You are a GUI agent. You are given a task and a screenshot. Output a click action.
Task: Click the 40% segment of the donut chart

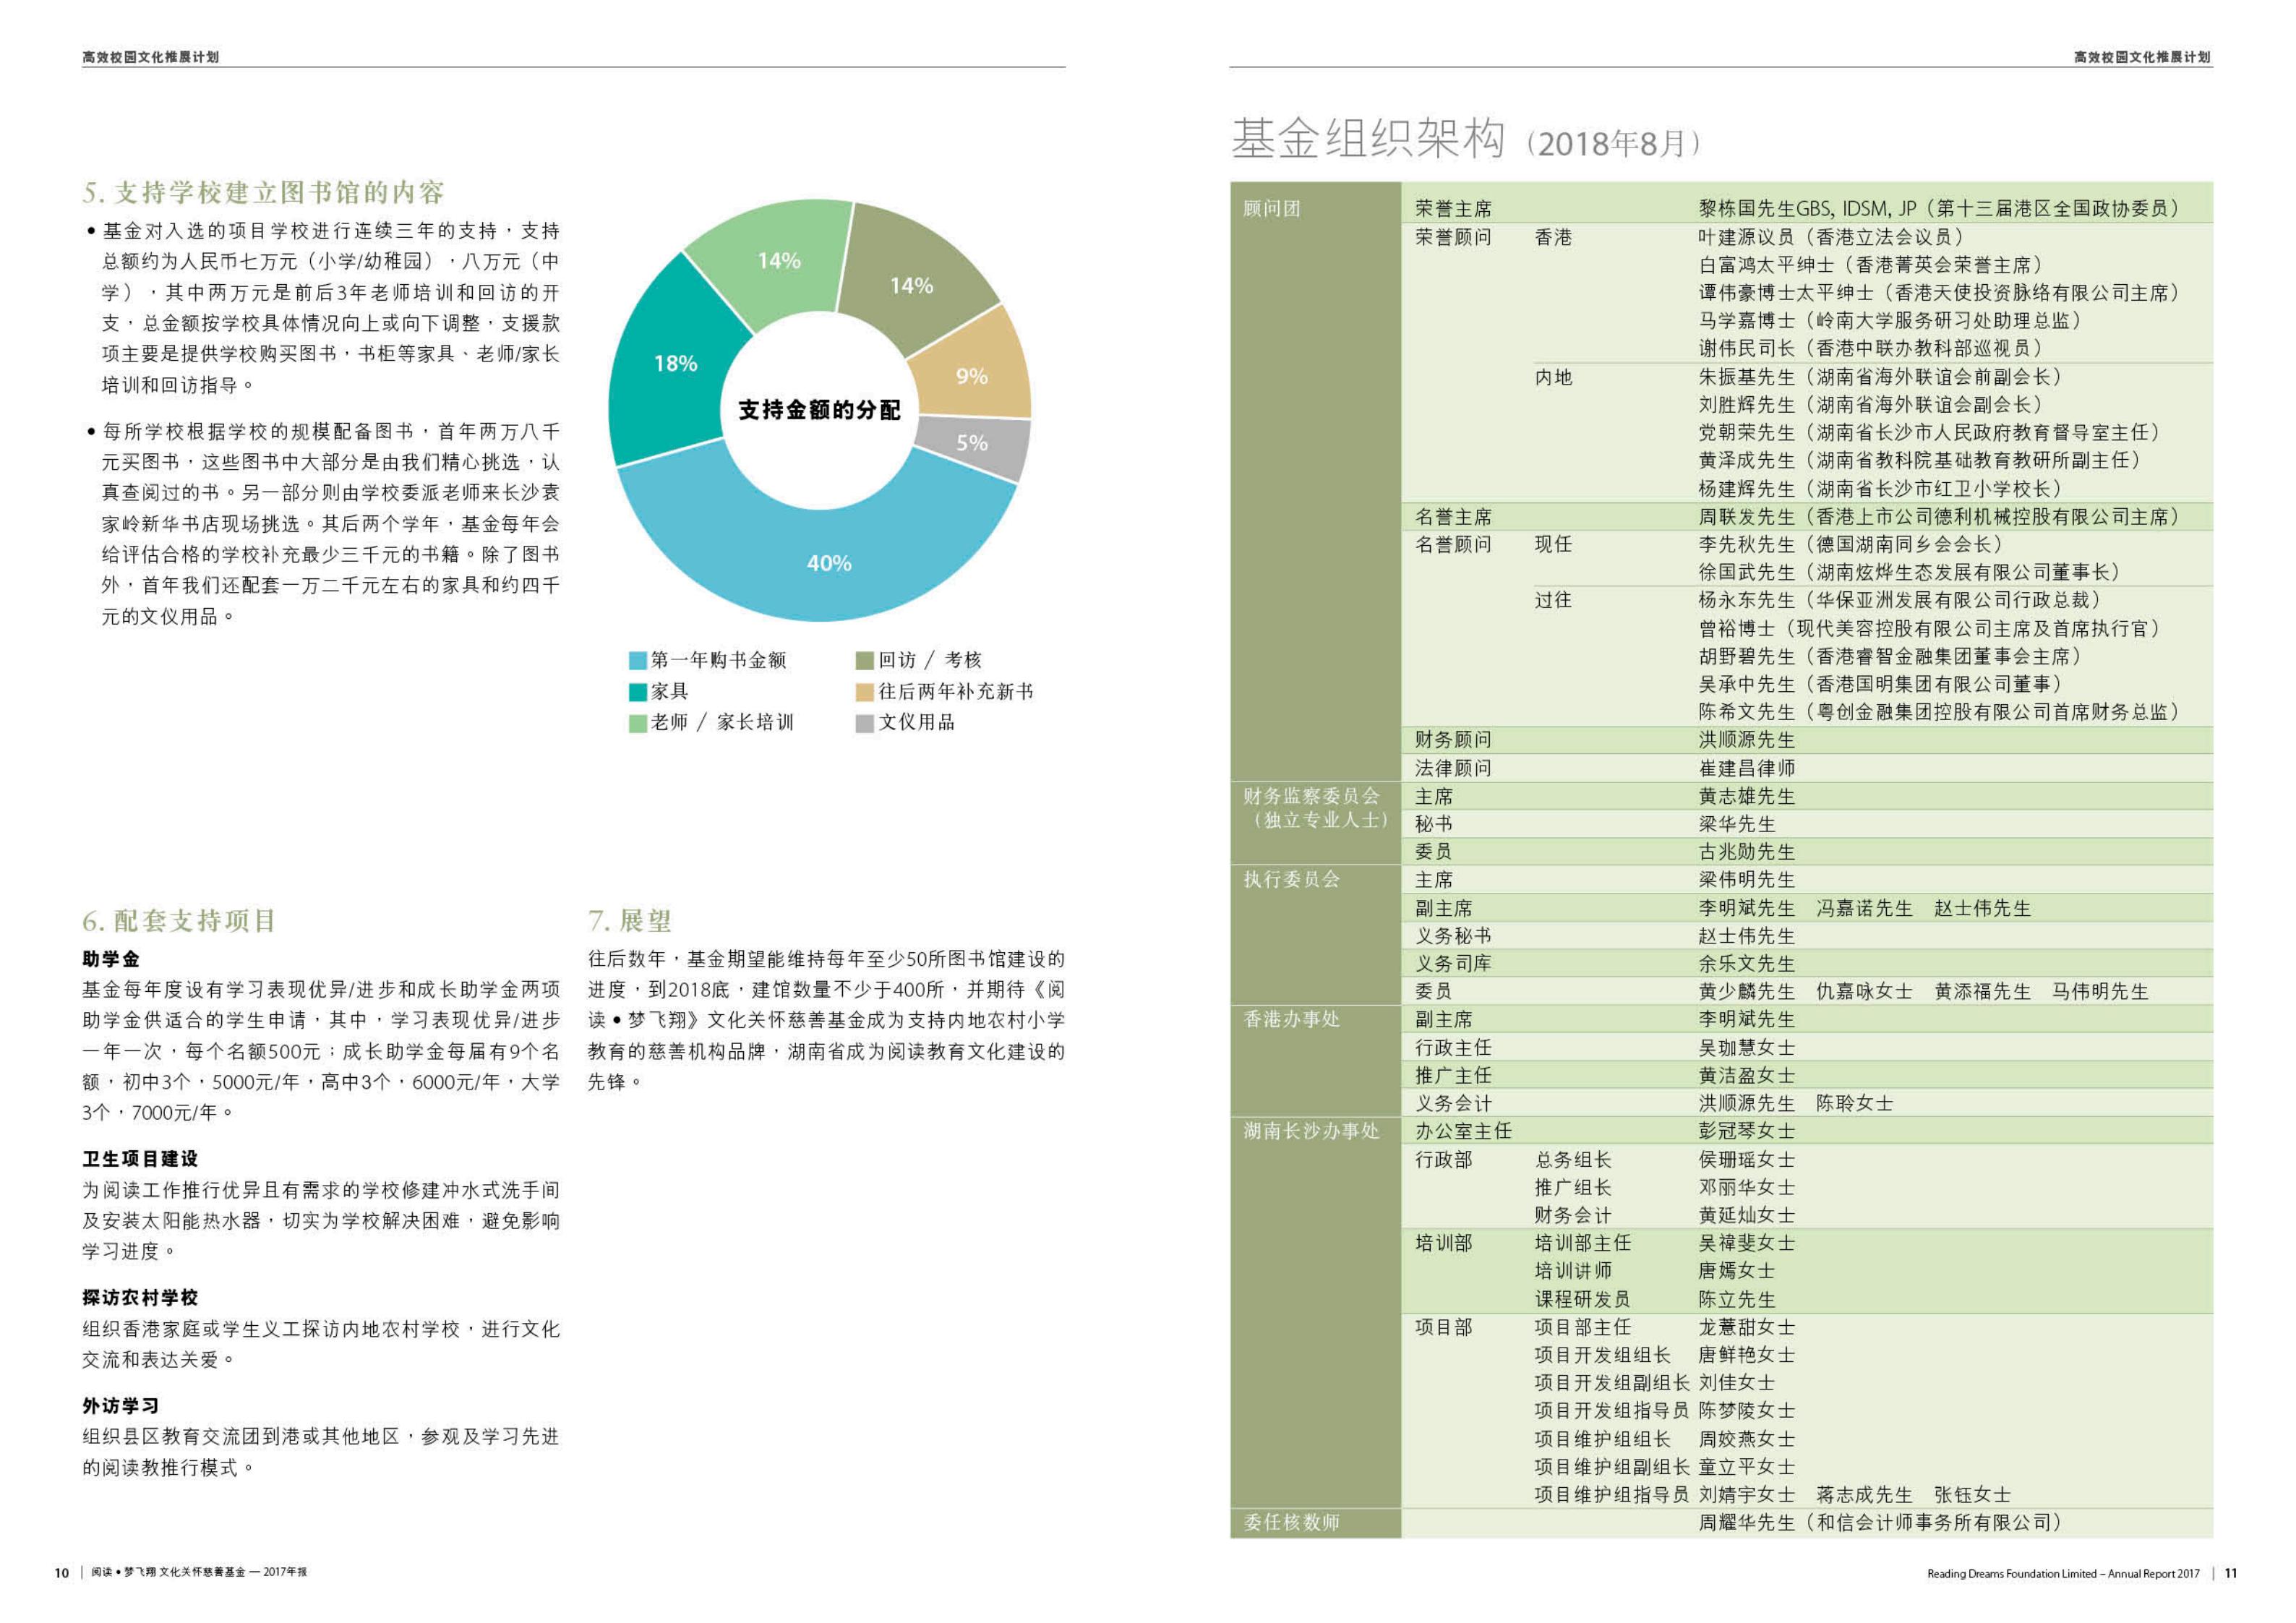[x=829, y=562]
